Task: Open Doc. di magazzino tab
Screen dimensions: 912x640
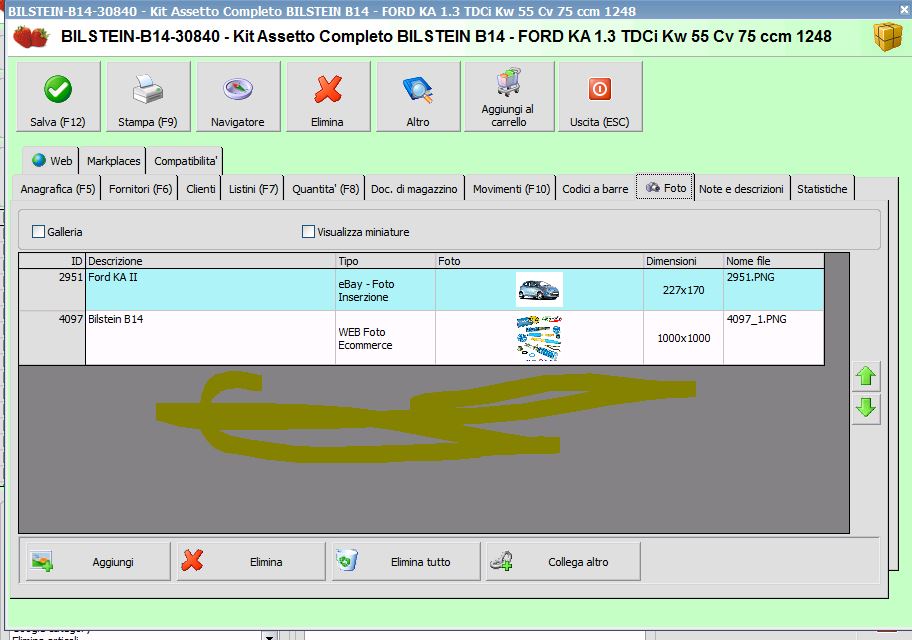Action: [414, 189]
